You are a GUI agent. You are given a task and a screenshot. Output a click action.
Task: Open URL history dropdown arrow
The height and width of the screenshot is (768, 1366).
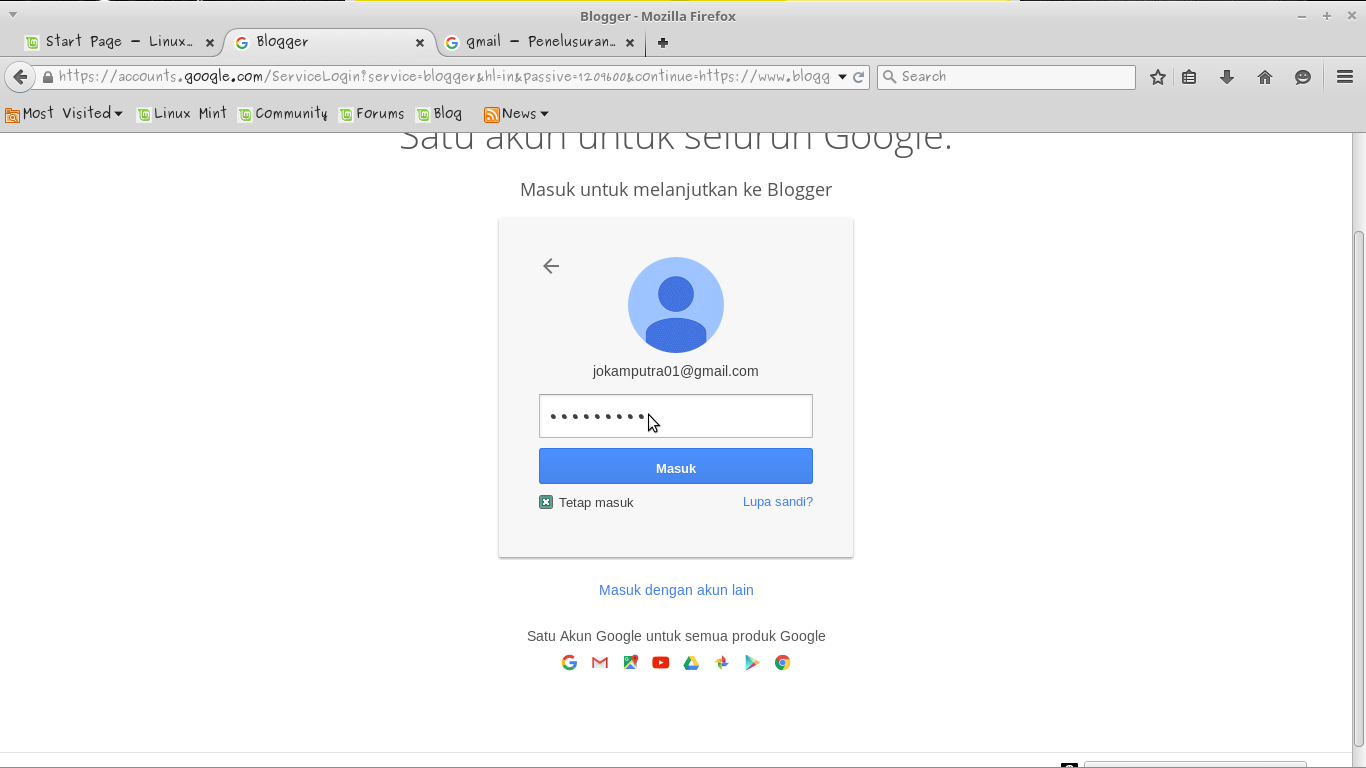[842, 77]
